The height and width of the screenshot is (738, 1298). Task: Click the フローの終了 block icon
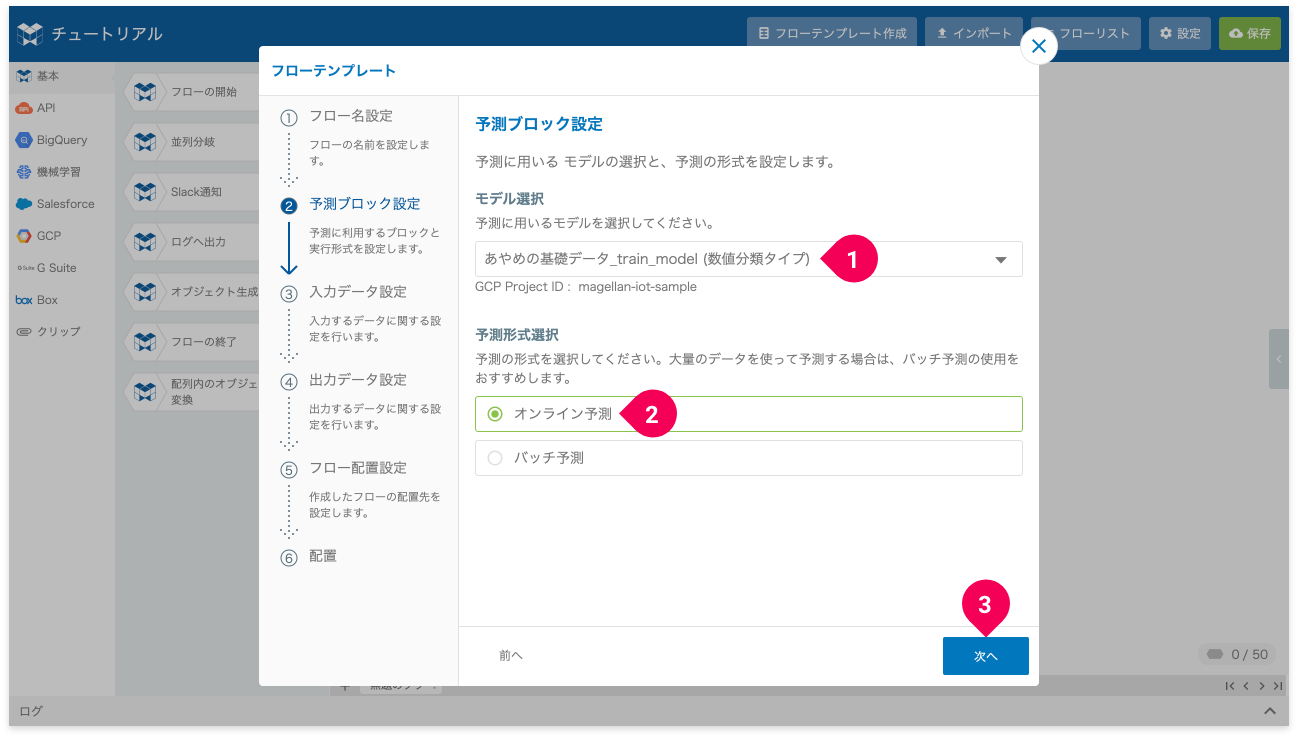pyautogui.click(x=145, y=342)
